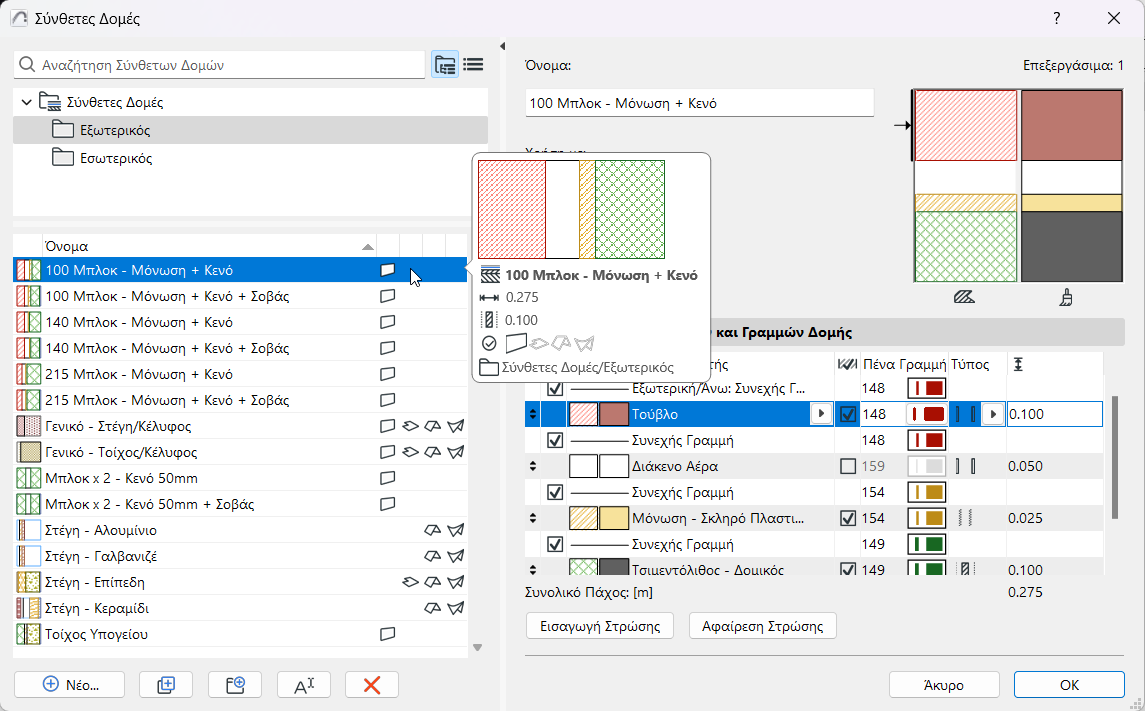The width and height of the screenshot is (1145, 711).
Task: Click layer type icon in Τούβλο row
Action: (965, 414)
